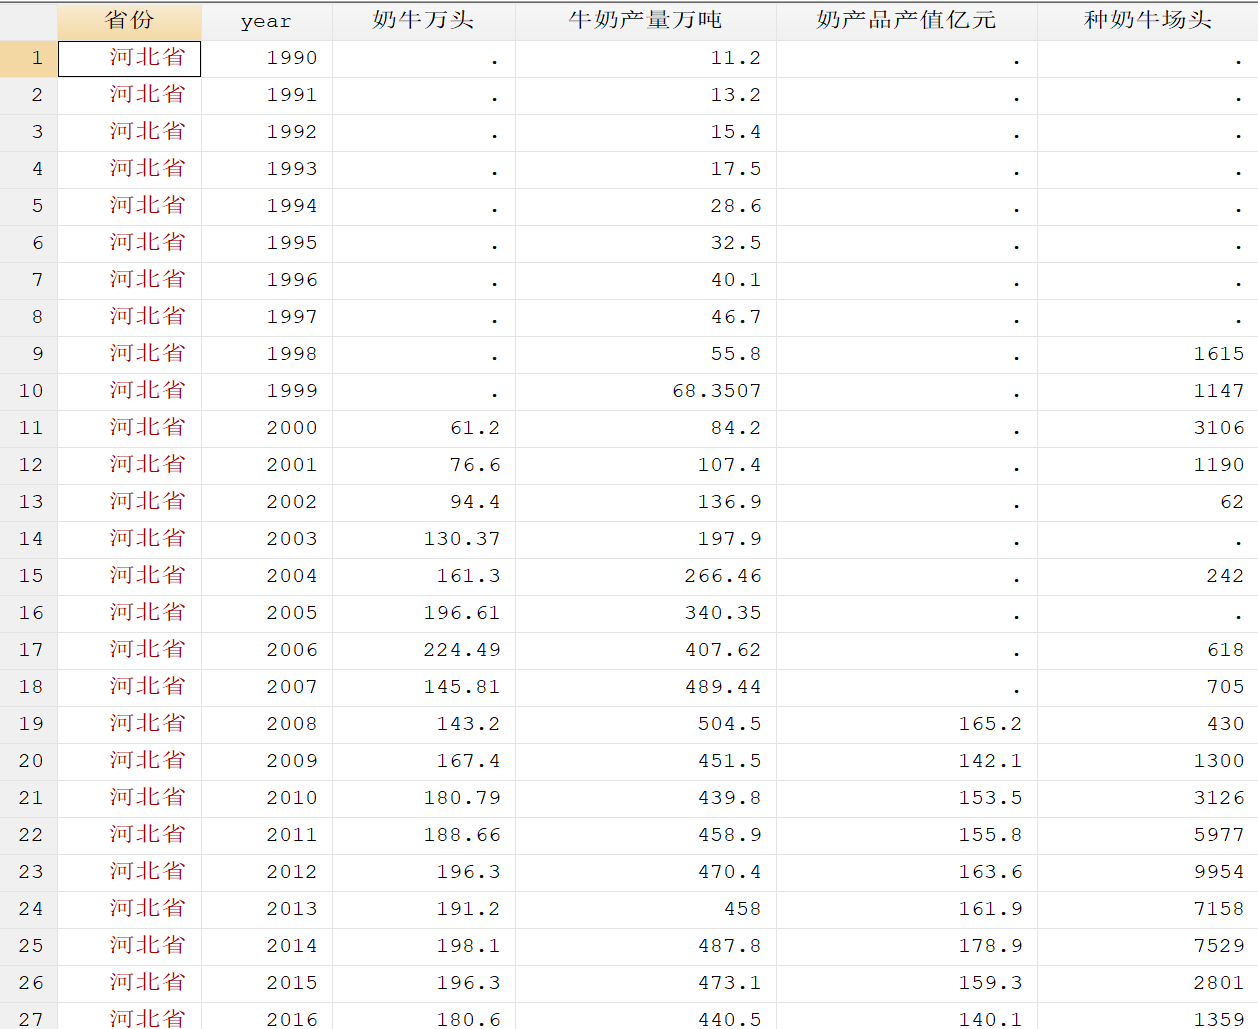Click dairy cow count 188.66
Image resolution: width=1258 pixels, height=1029 pixels.
(x=424, y=835)
